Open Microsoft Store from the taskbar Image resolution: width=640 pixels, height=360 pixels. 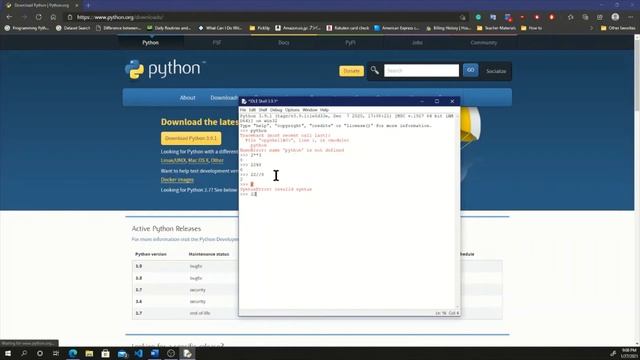pos(105,353)
